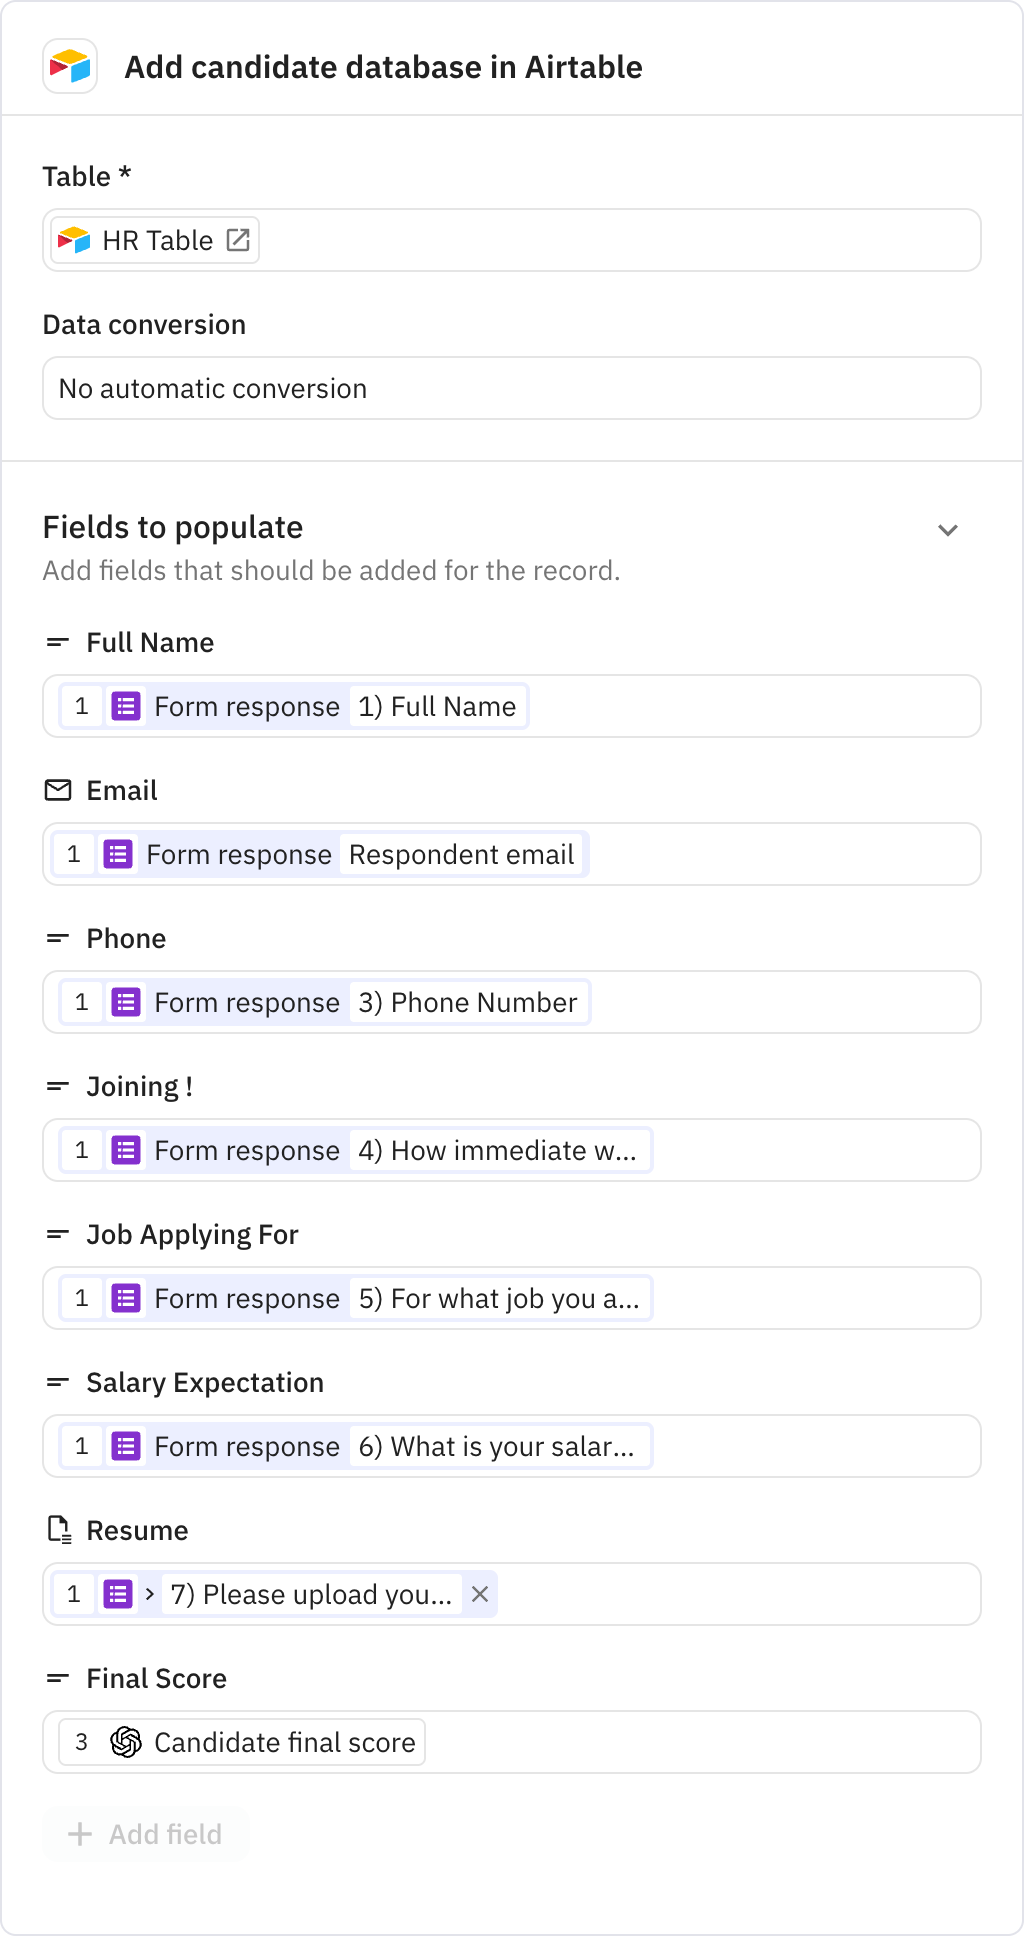Click the form icon in the How immediate pill
Screen dimensions: 1024x1936
tap(125, 1150)
